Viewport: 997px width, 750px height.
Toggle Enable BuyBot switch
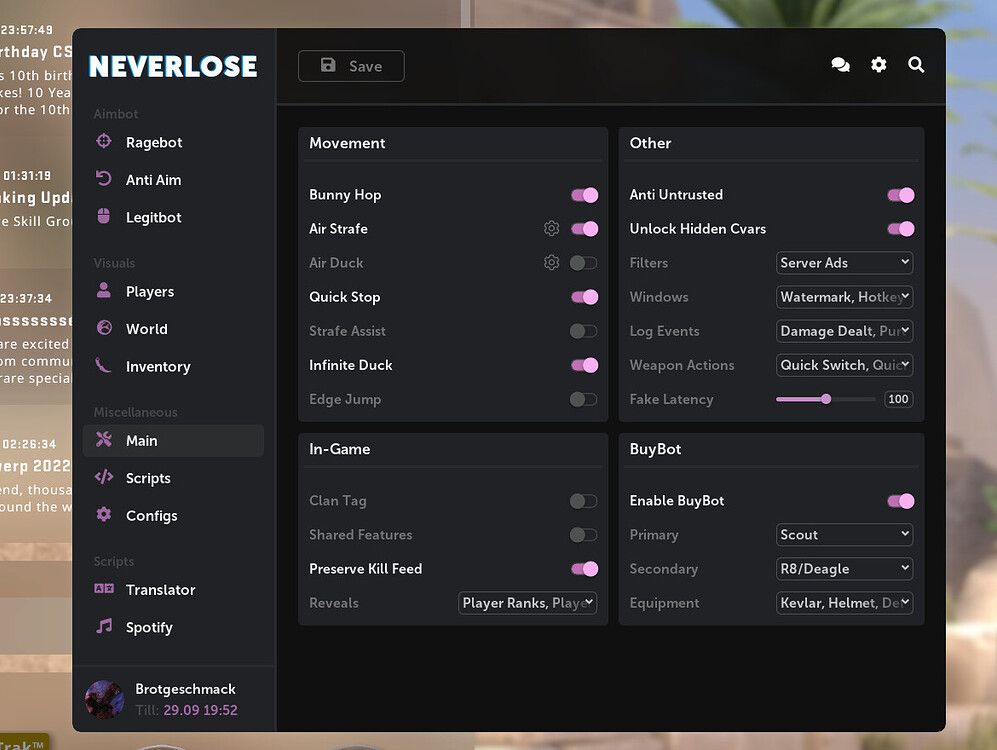[x=900, y=501]
